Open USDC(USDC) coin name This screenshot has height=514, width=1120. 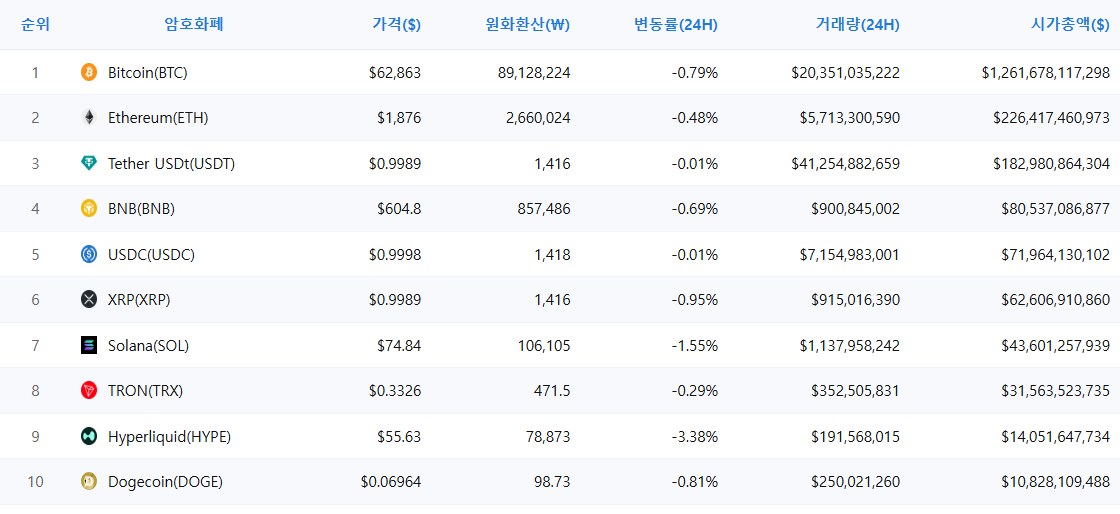click(151, 254)
